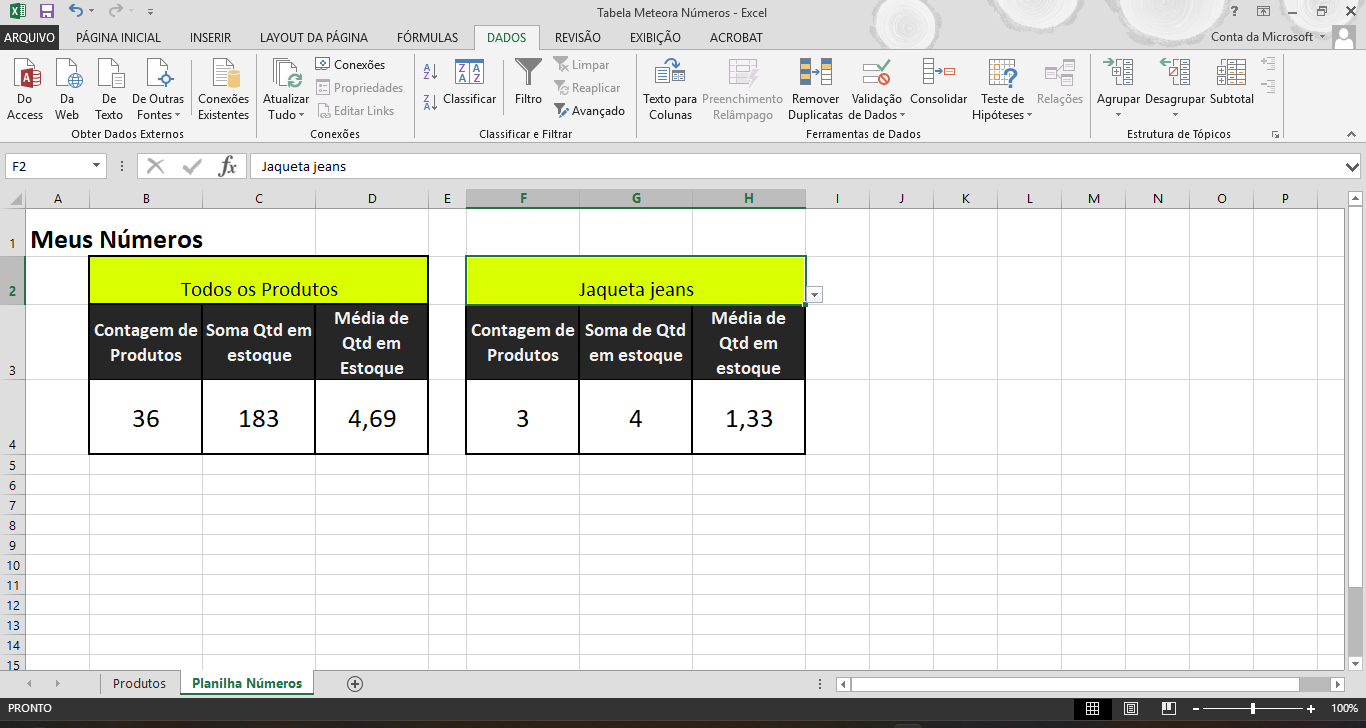Viewport: 1366px width, 728px height.
Task: Switch to FÓRMULAS tab
Action: tap(427, 37)
